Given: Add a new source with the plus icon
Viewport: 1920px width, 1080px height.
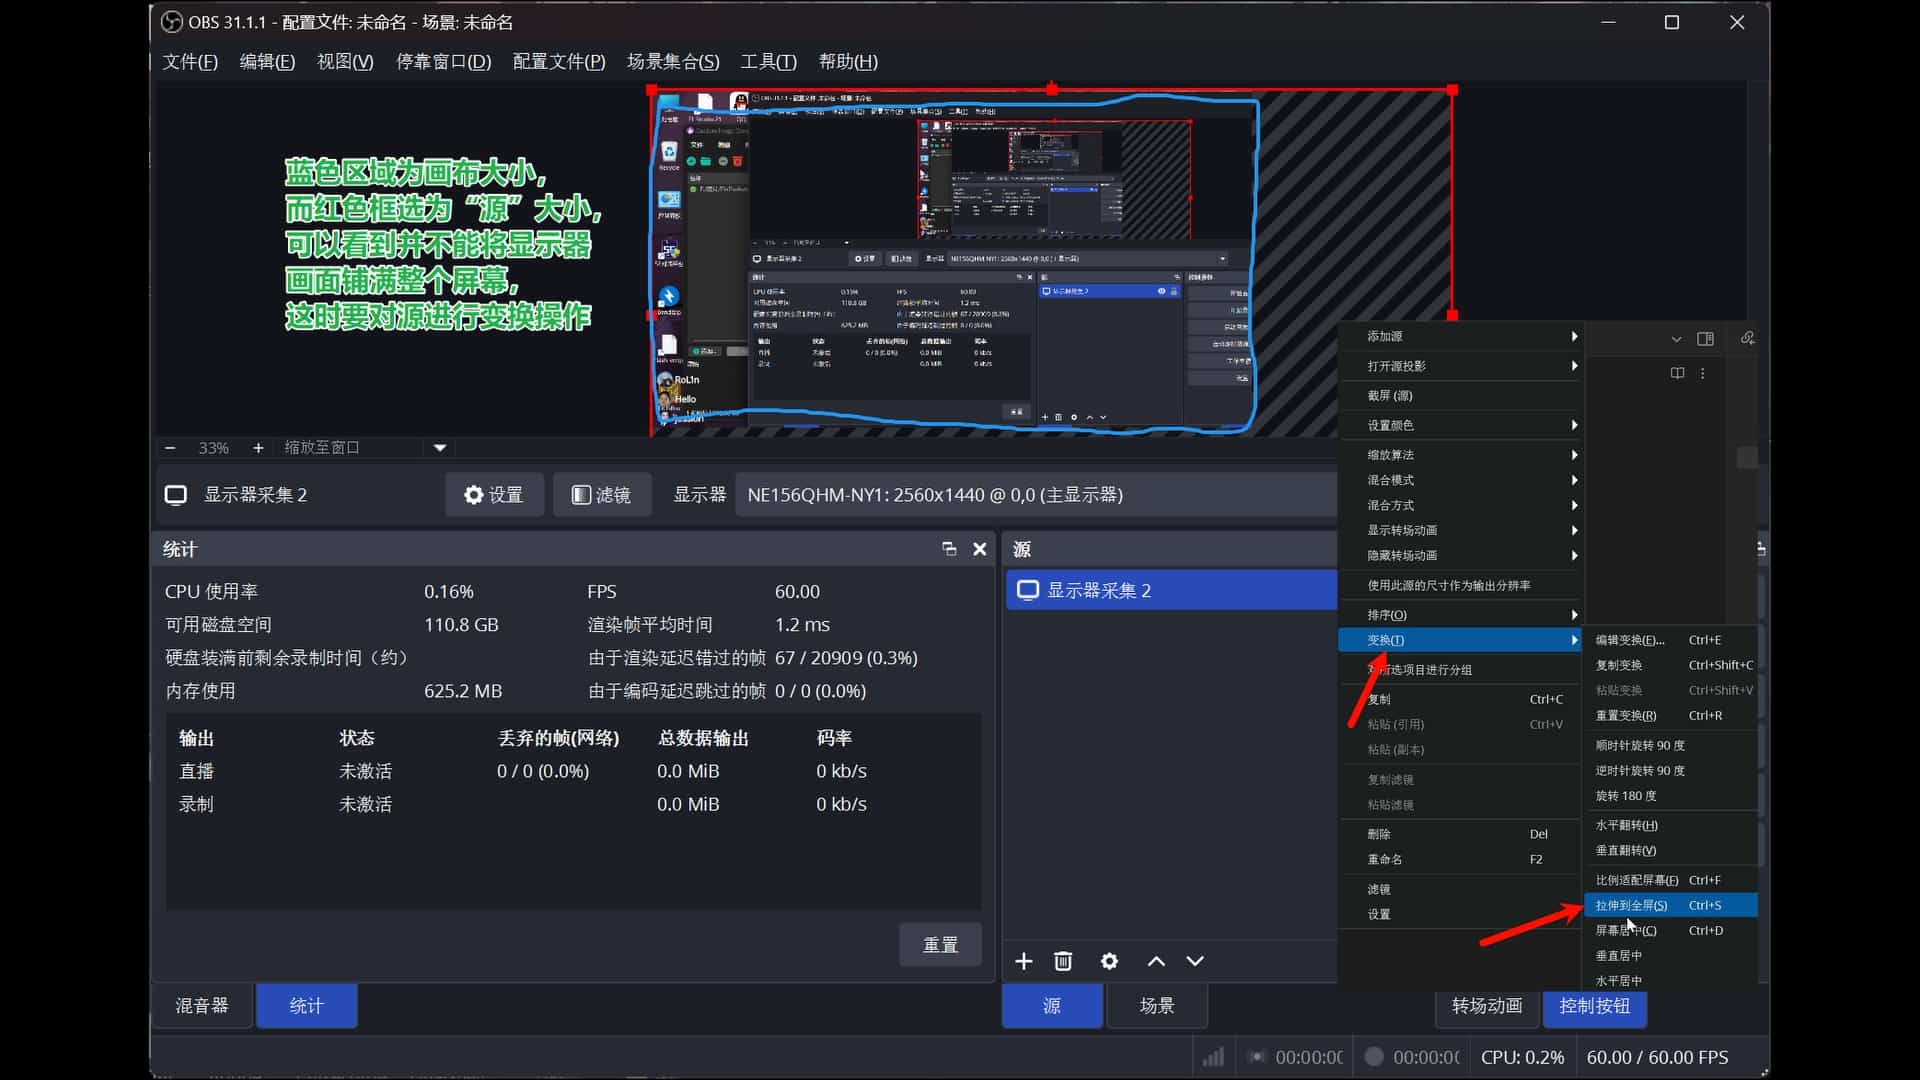Looking at the screenshot, I should click(x=1023, y=961).
